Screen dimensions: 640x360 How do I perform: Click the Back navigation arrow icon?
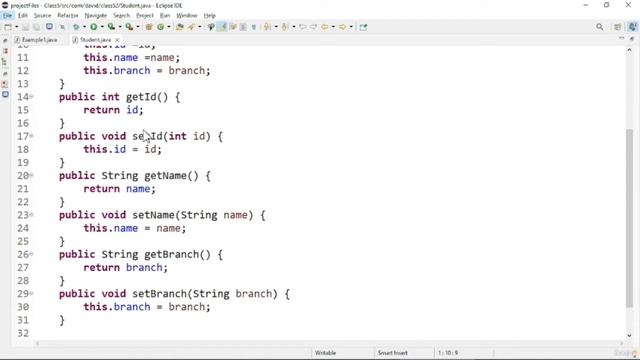pos(324,27)
